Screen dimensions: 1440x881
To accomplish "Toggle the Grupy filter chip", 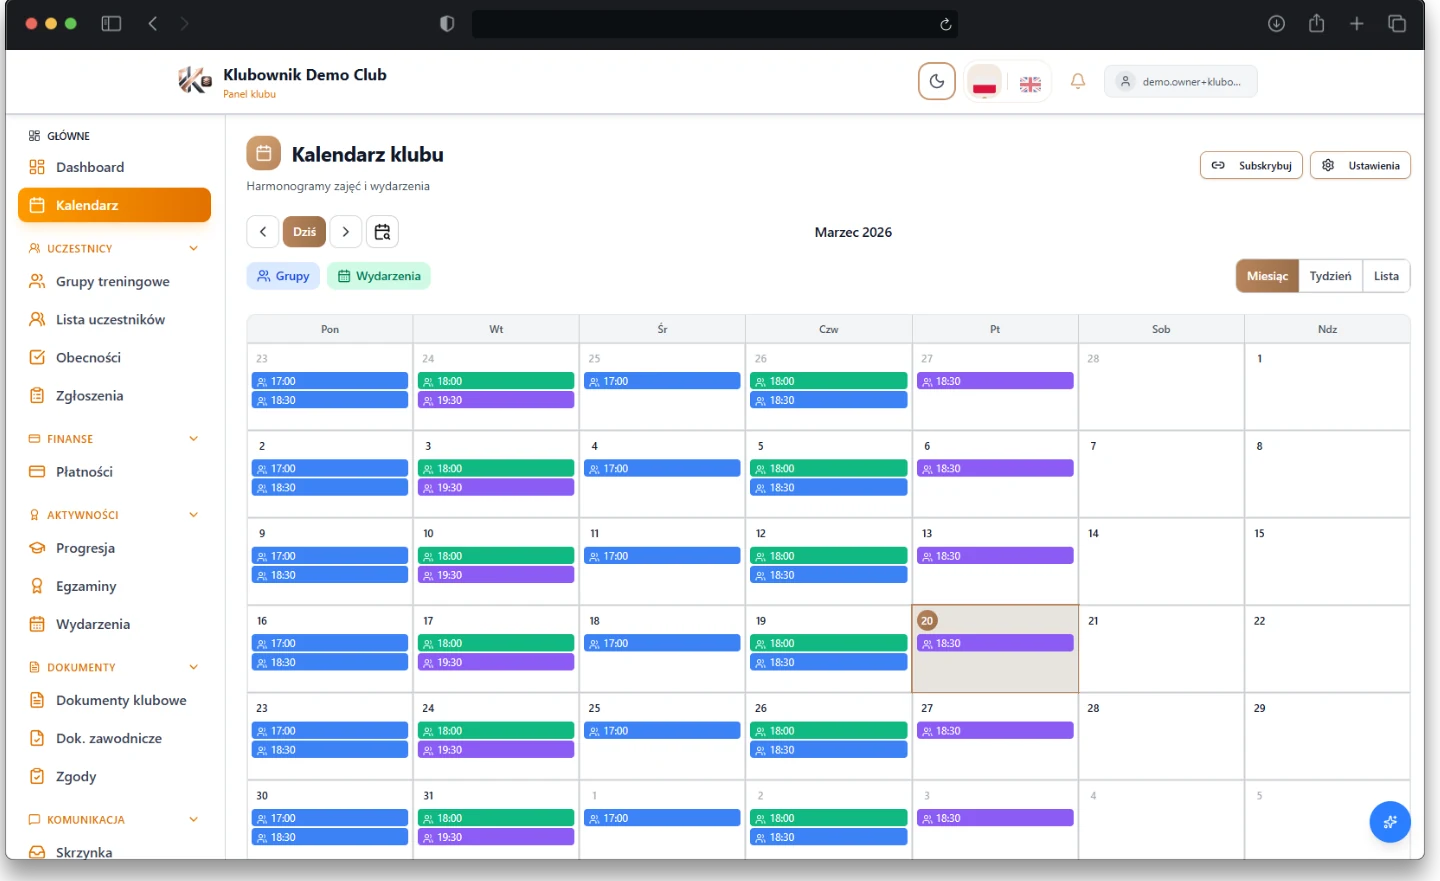I will (283, 276).
